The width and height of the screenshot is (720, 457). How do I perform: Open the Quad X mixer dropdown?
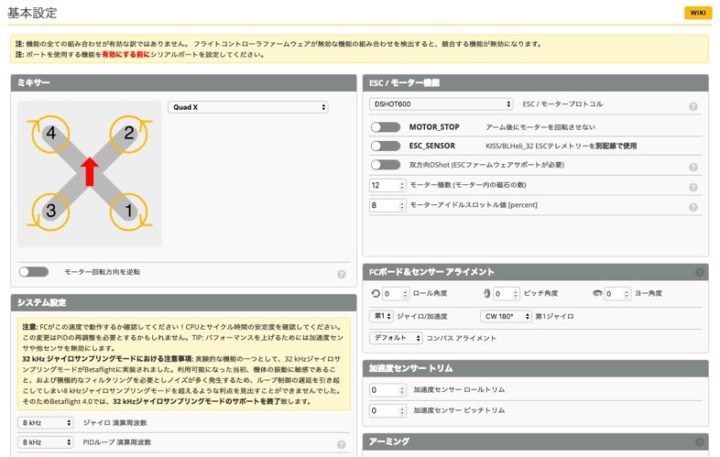(x=248, y=107)
